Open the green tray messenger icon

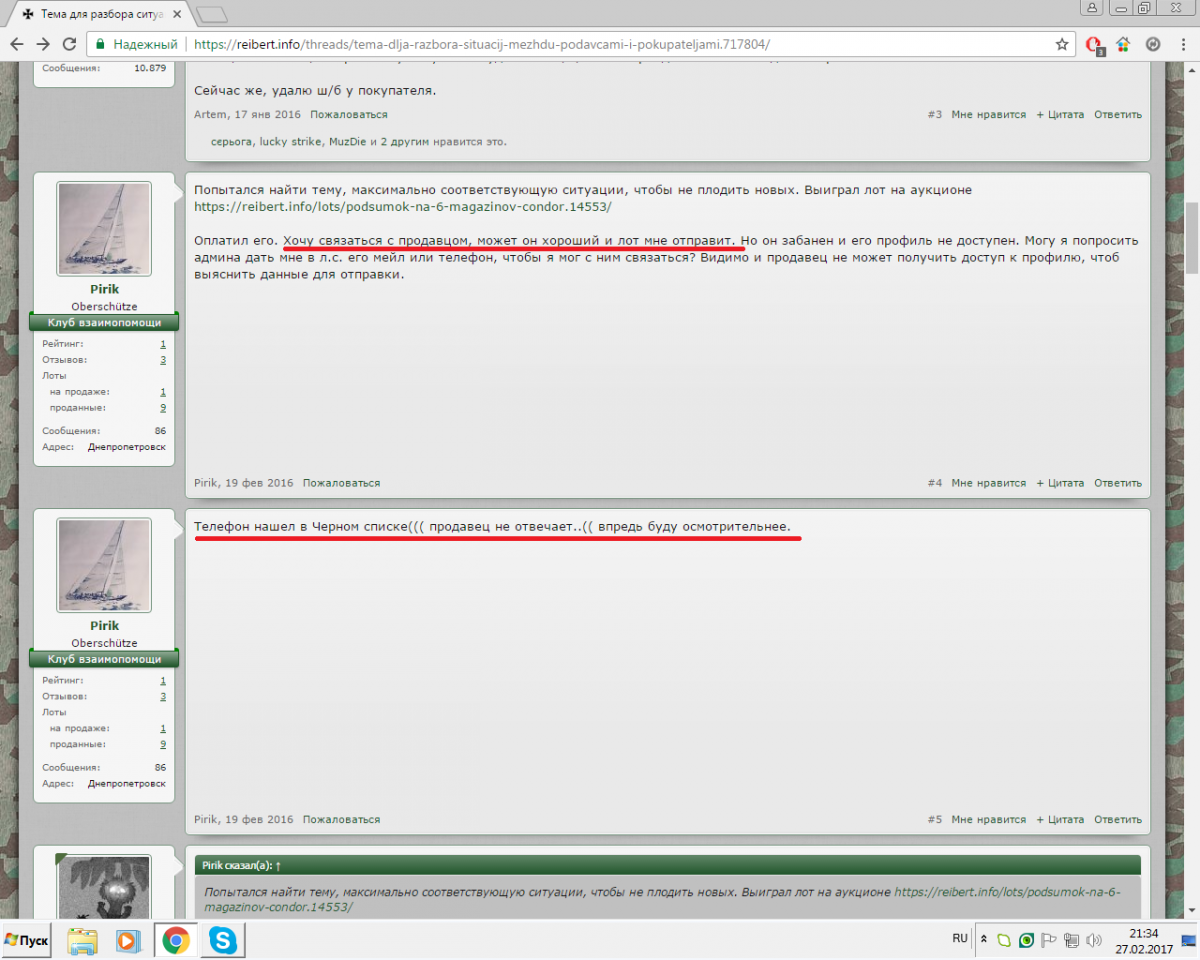pos(1005,940)
